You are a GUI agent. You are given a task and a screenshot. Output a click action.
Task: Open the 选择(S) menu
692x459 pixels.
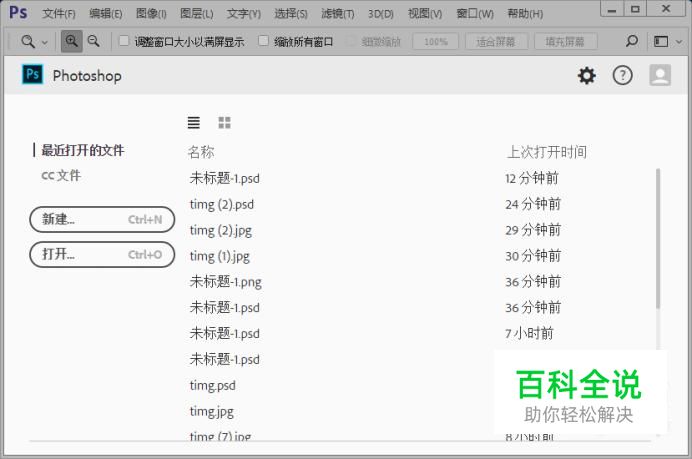coord(290,14)
